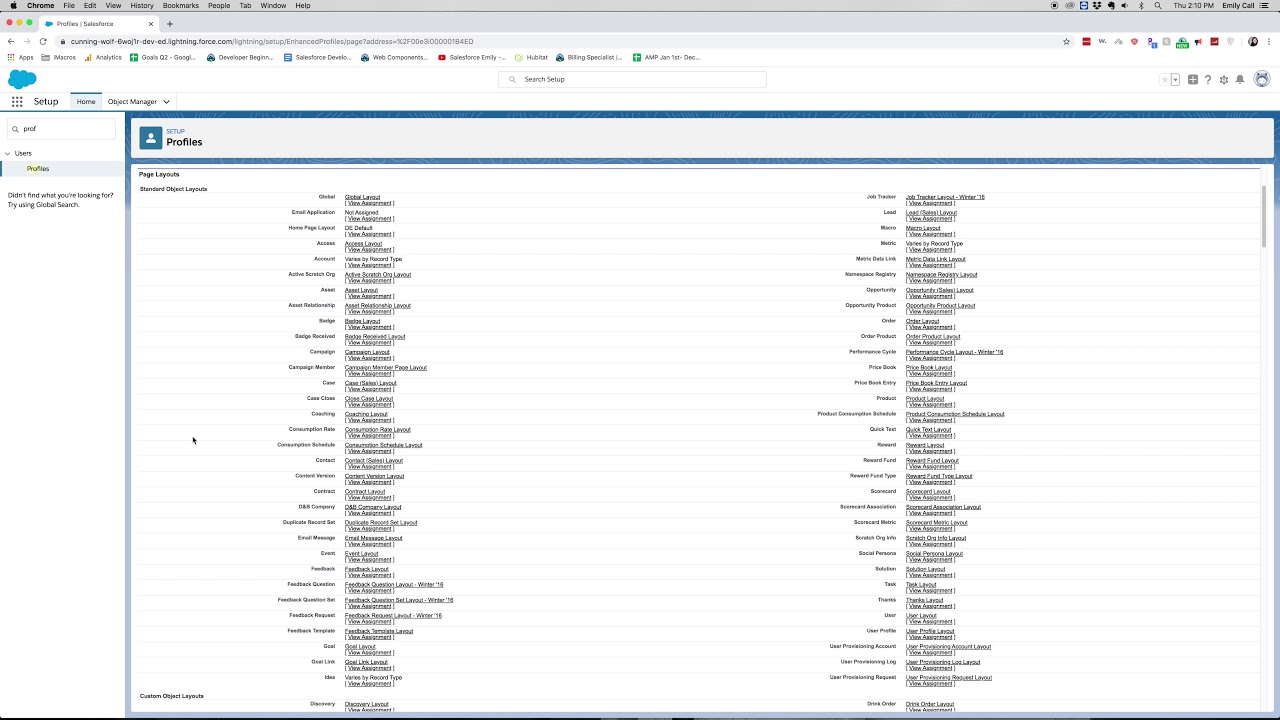Screen dimensions: 1280x720
Task: Click the red megaphone extension icon
Action: [x=1198, y=41]
